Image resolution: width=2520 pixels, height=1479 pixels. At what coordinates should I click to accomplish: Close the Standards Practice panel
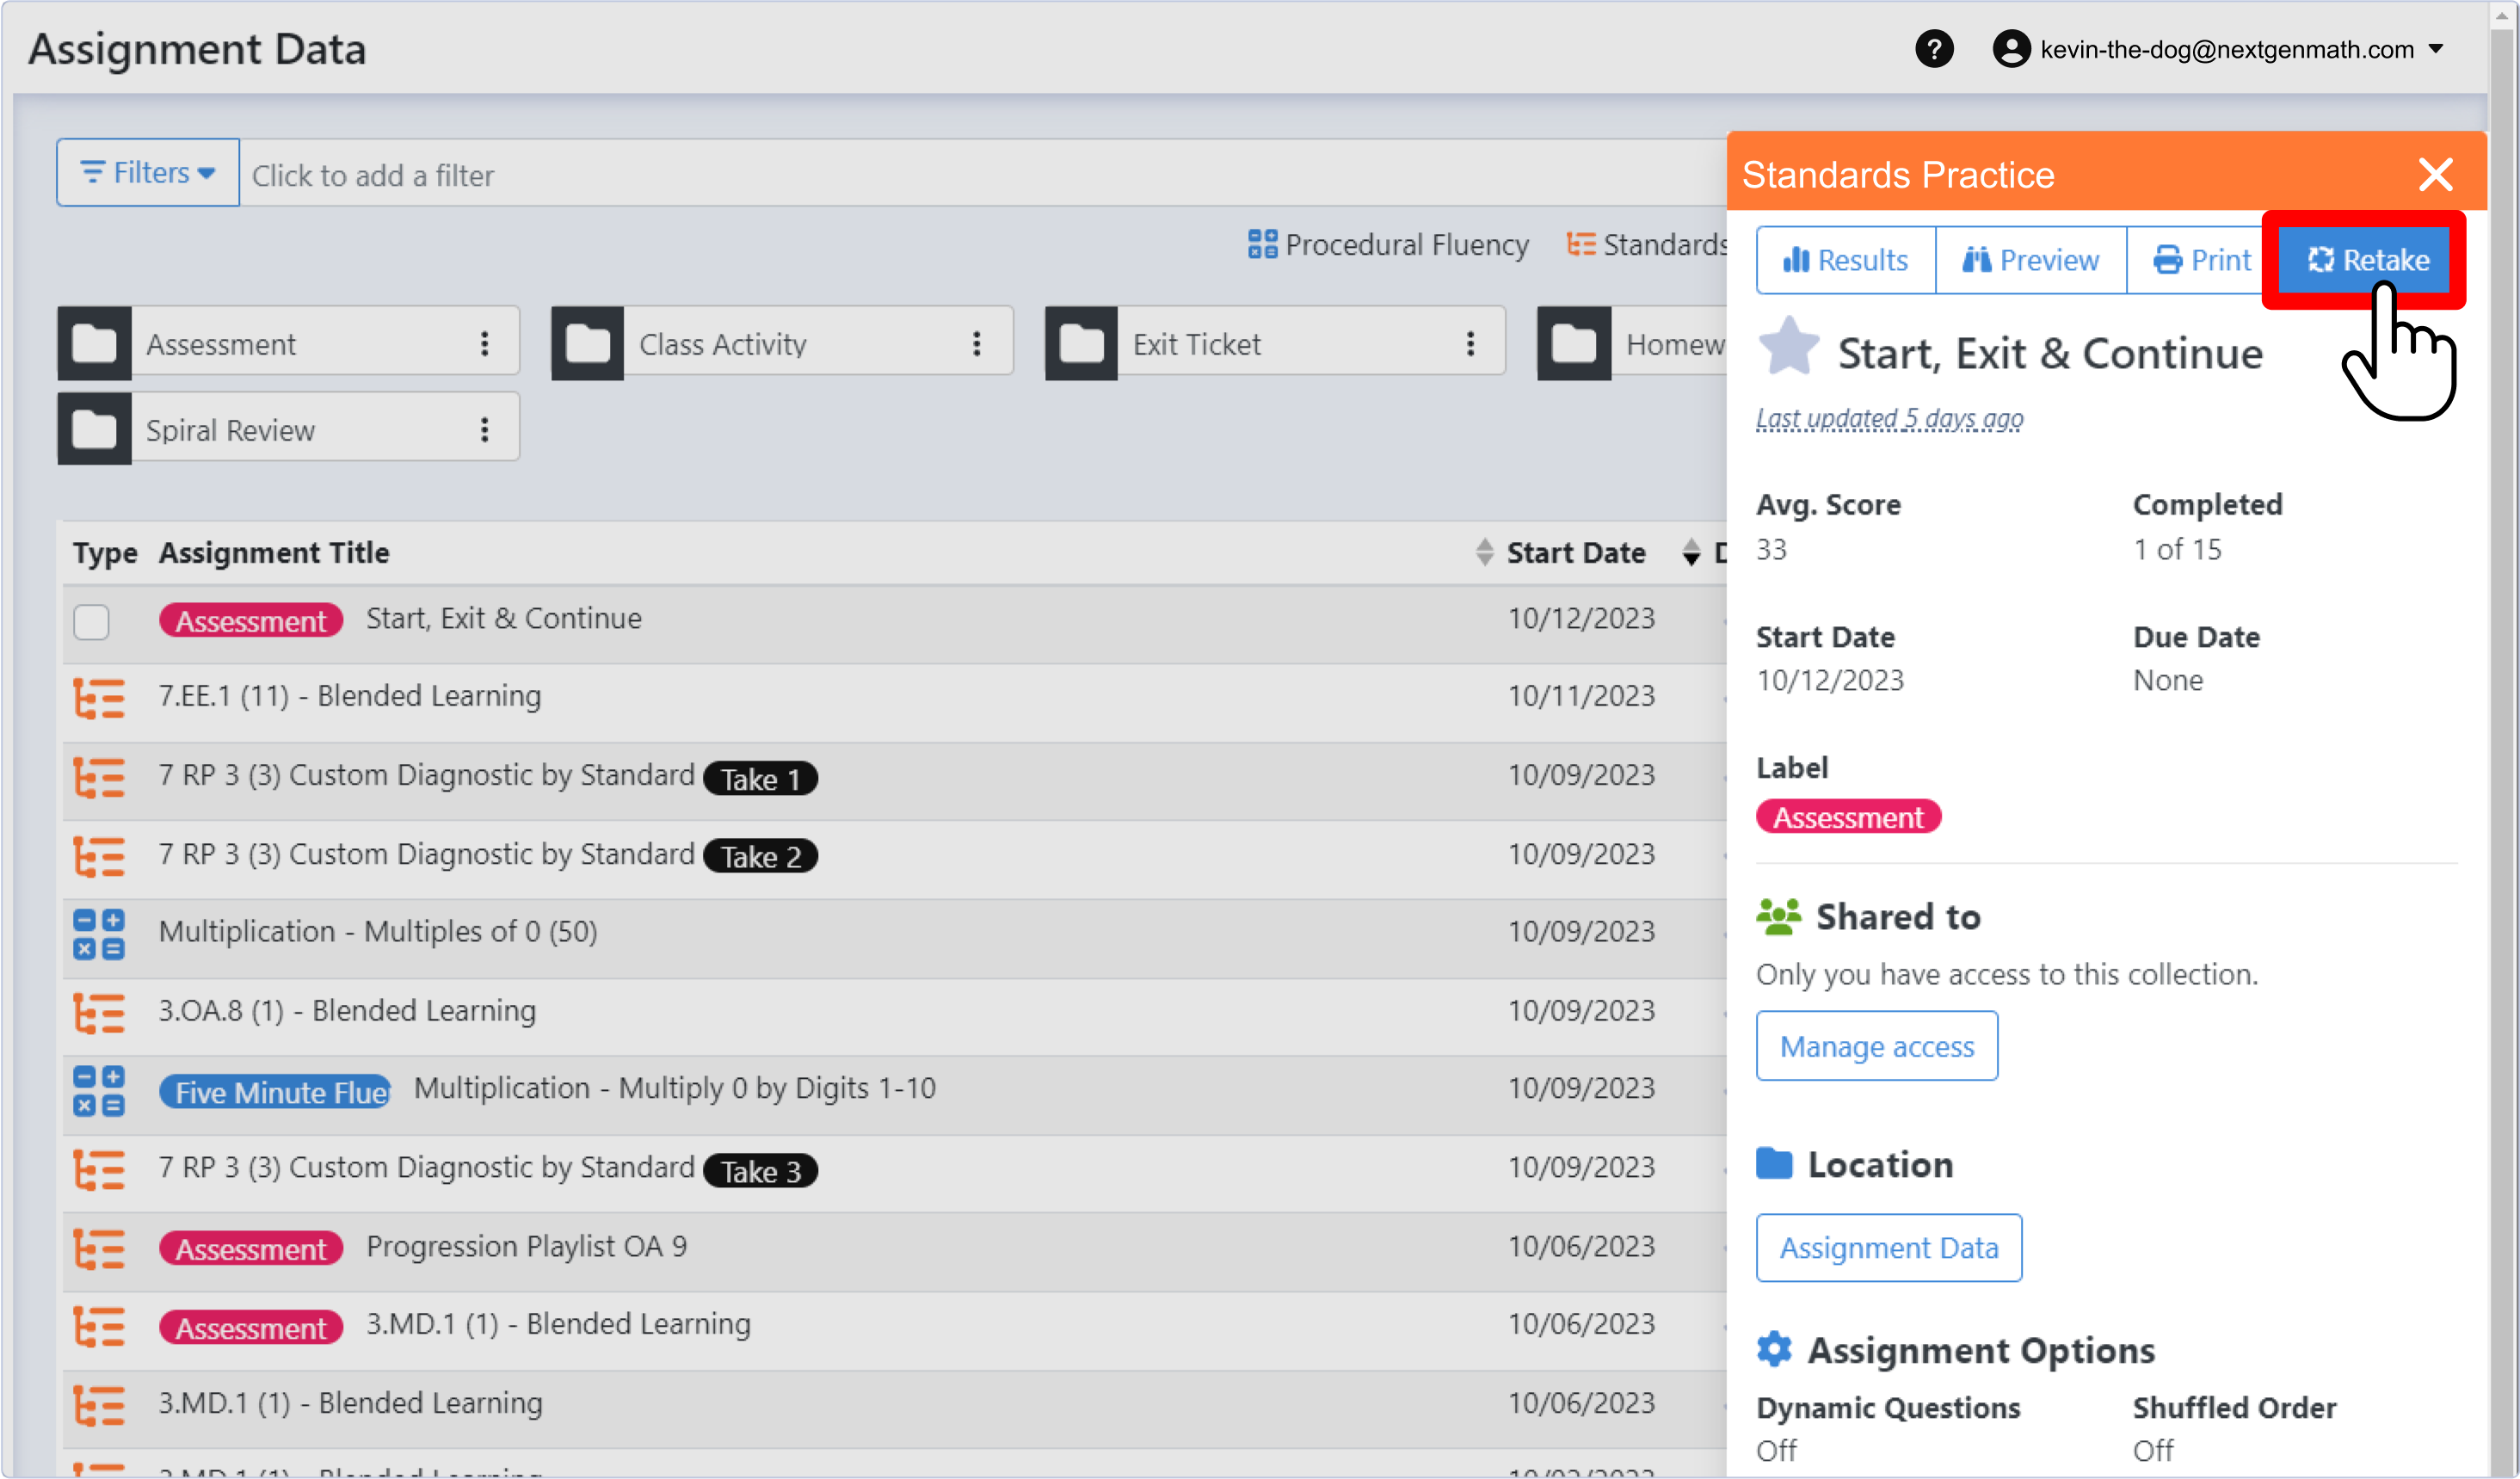point(2436,174)
